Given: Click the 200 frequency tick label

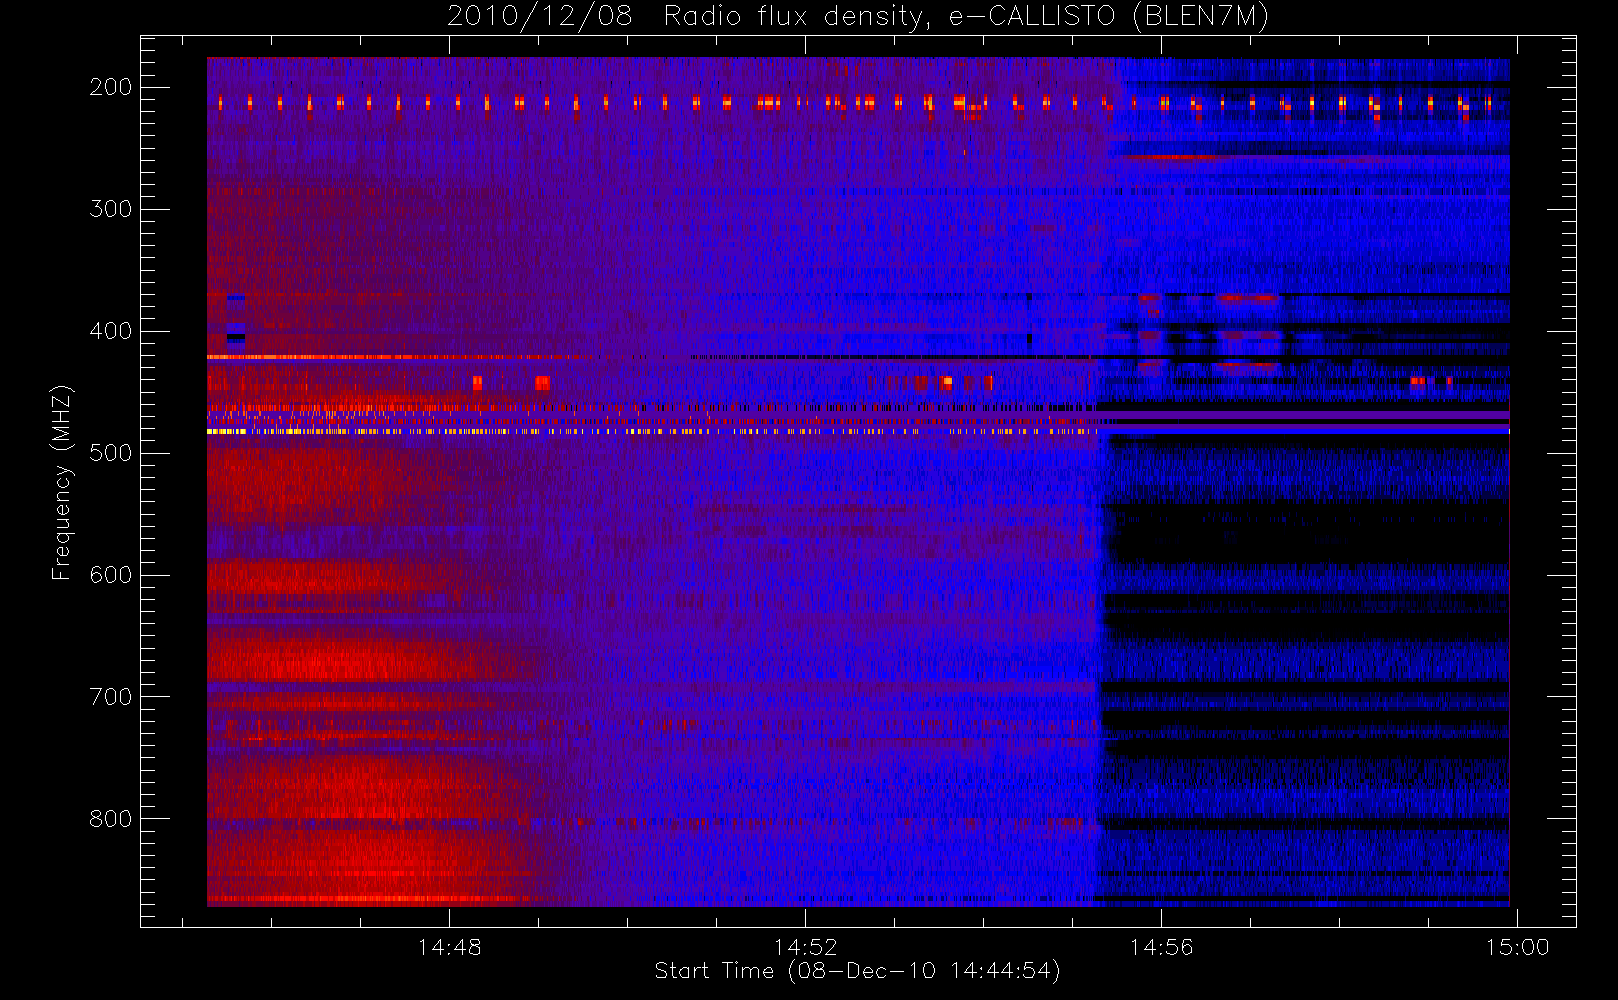Looking at the screenshot, I should [111, 87].
